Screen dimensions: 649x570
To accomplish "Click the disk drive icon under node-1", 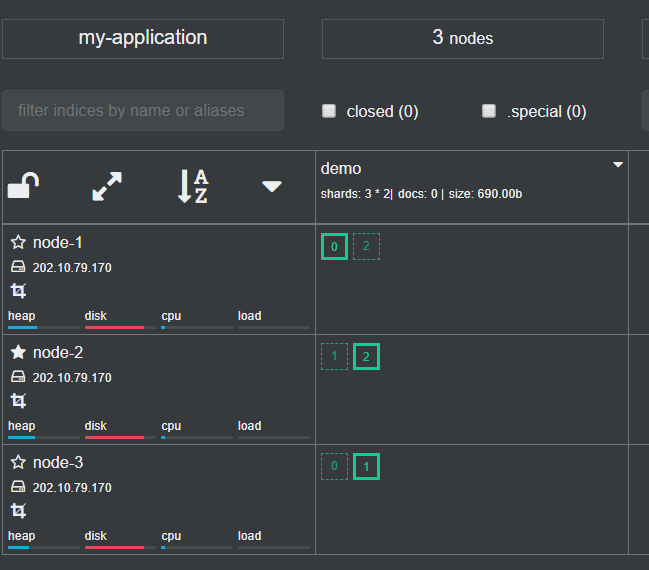I will pos(18,267).
